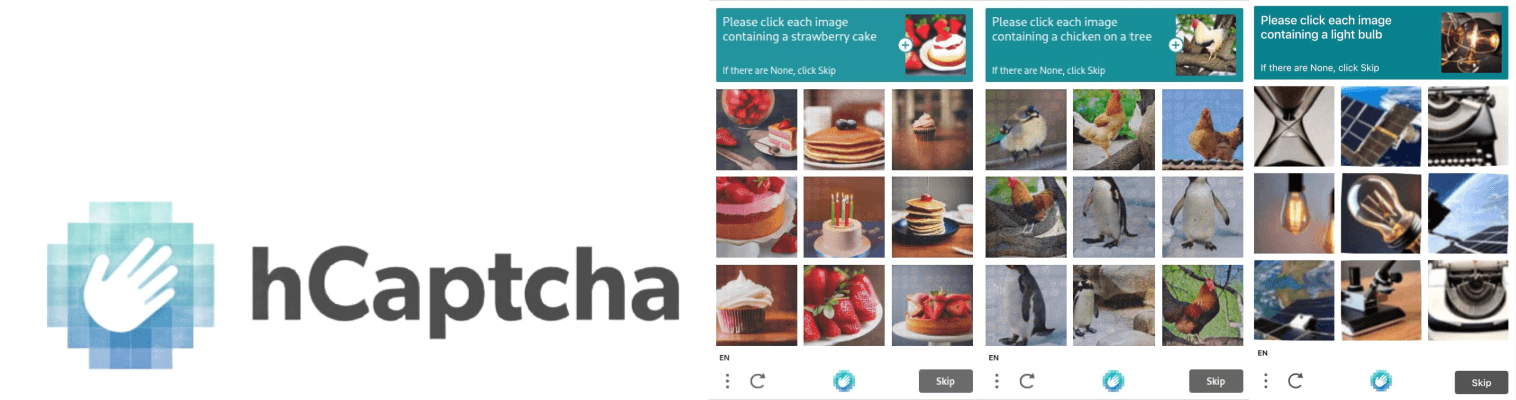Screen dimensions: 1516x400
Task: Open the three-dot menu in the light bulb panel
Action: pos(1265,381)
